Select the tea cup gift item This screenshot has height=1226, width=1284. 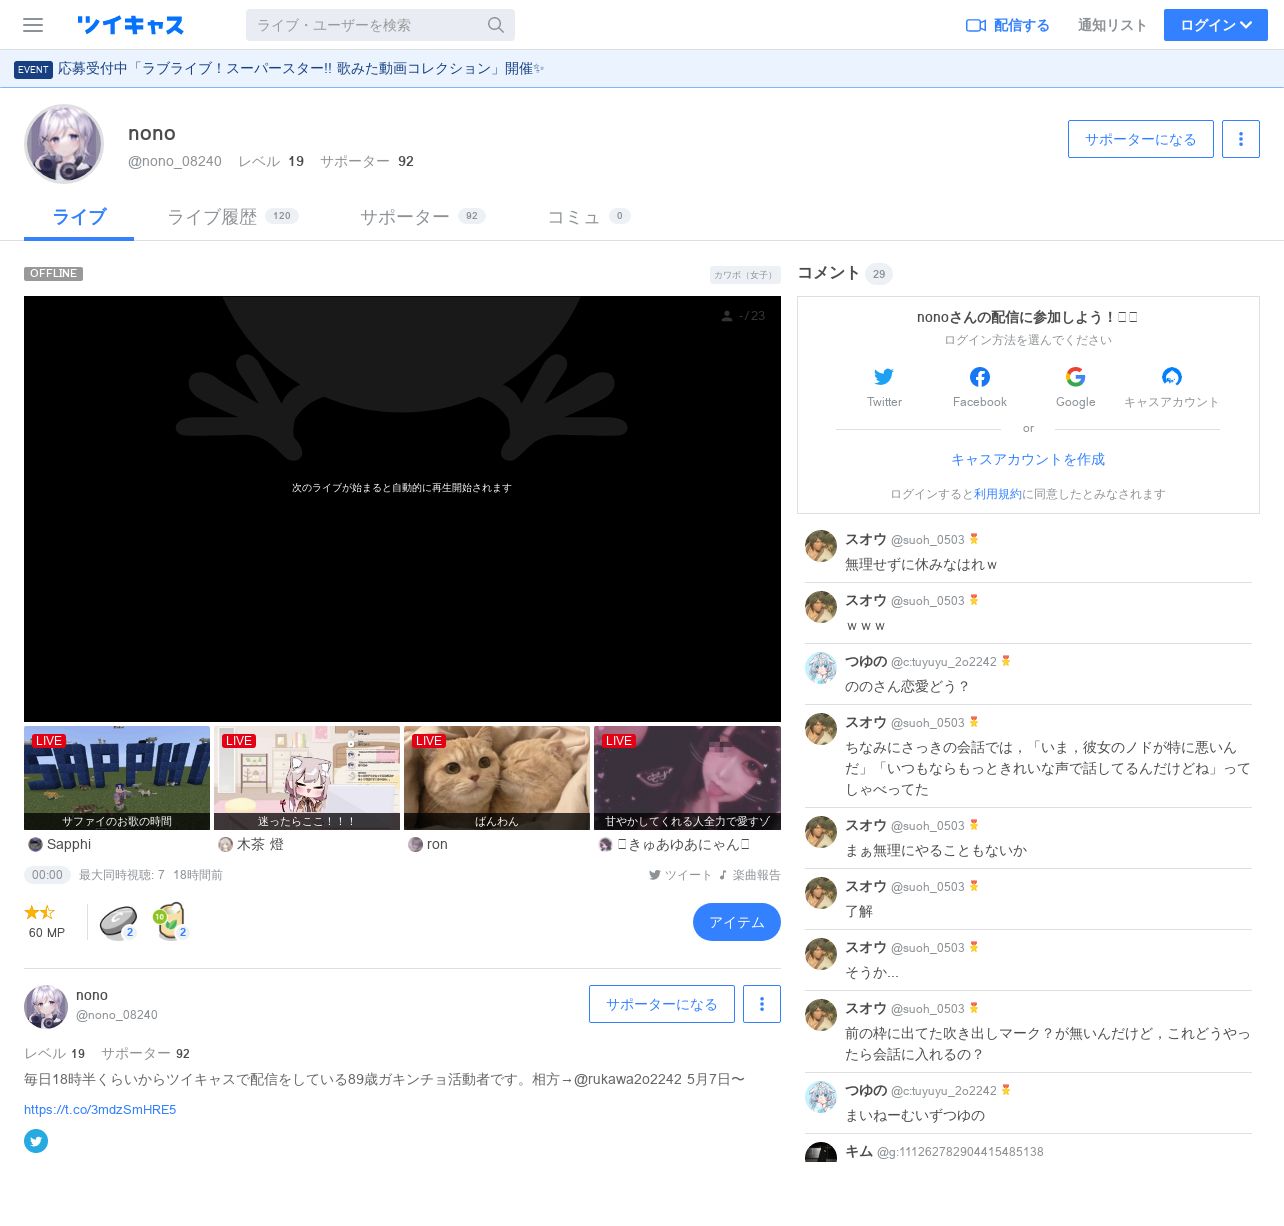point(170,921)
